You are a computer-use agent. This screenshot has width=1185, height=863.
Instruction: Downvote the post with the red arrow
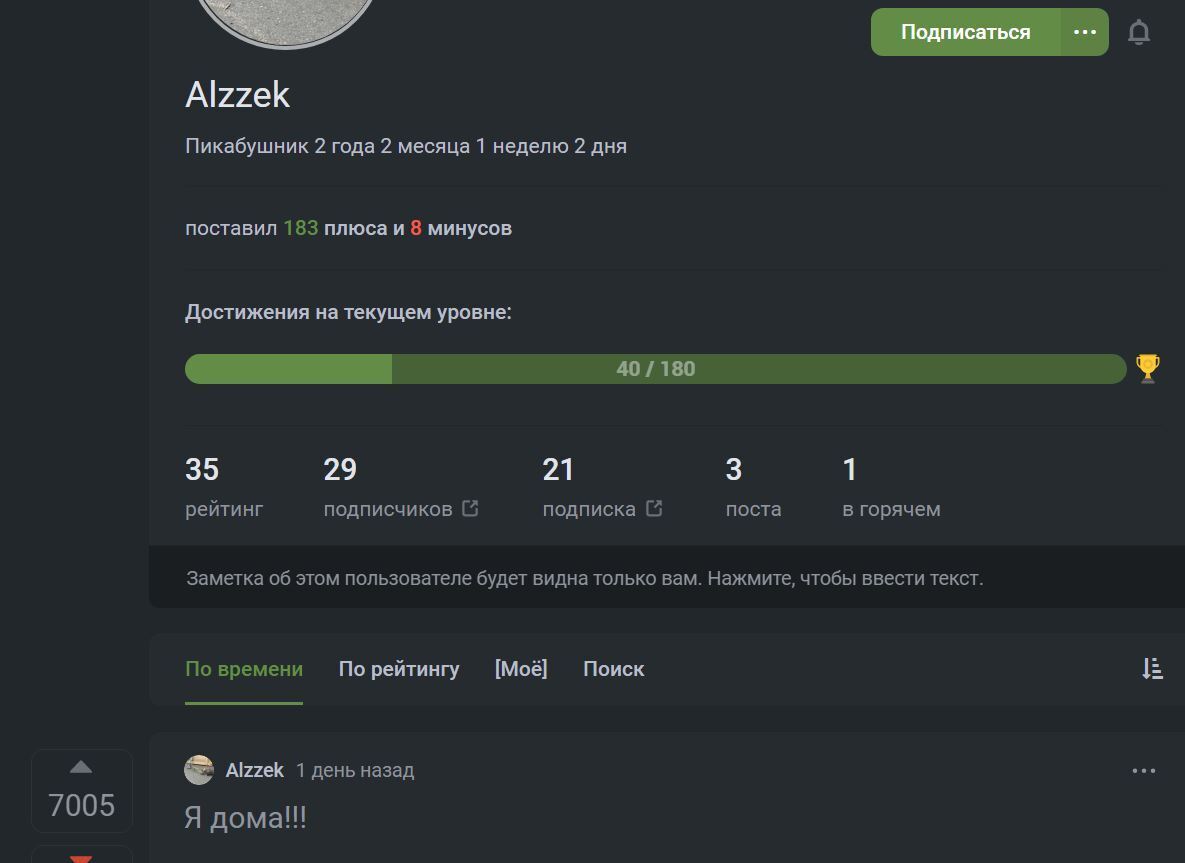click(x=81, y=857)
